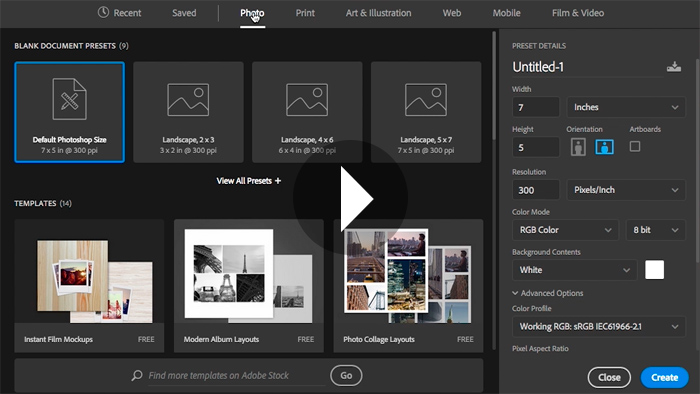Switch to the Photo tab
Screen dimensions: 700x394
[x=252, y=13]
